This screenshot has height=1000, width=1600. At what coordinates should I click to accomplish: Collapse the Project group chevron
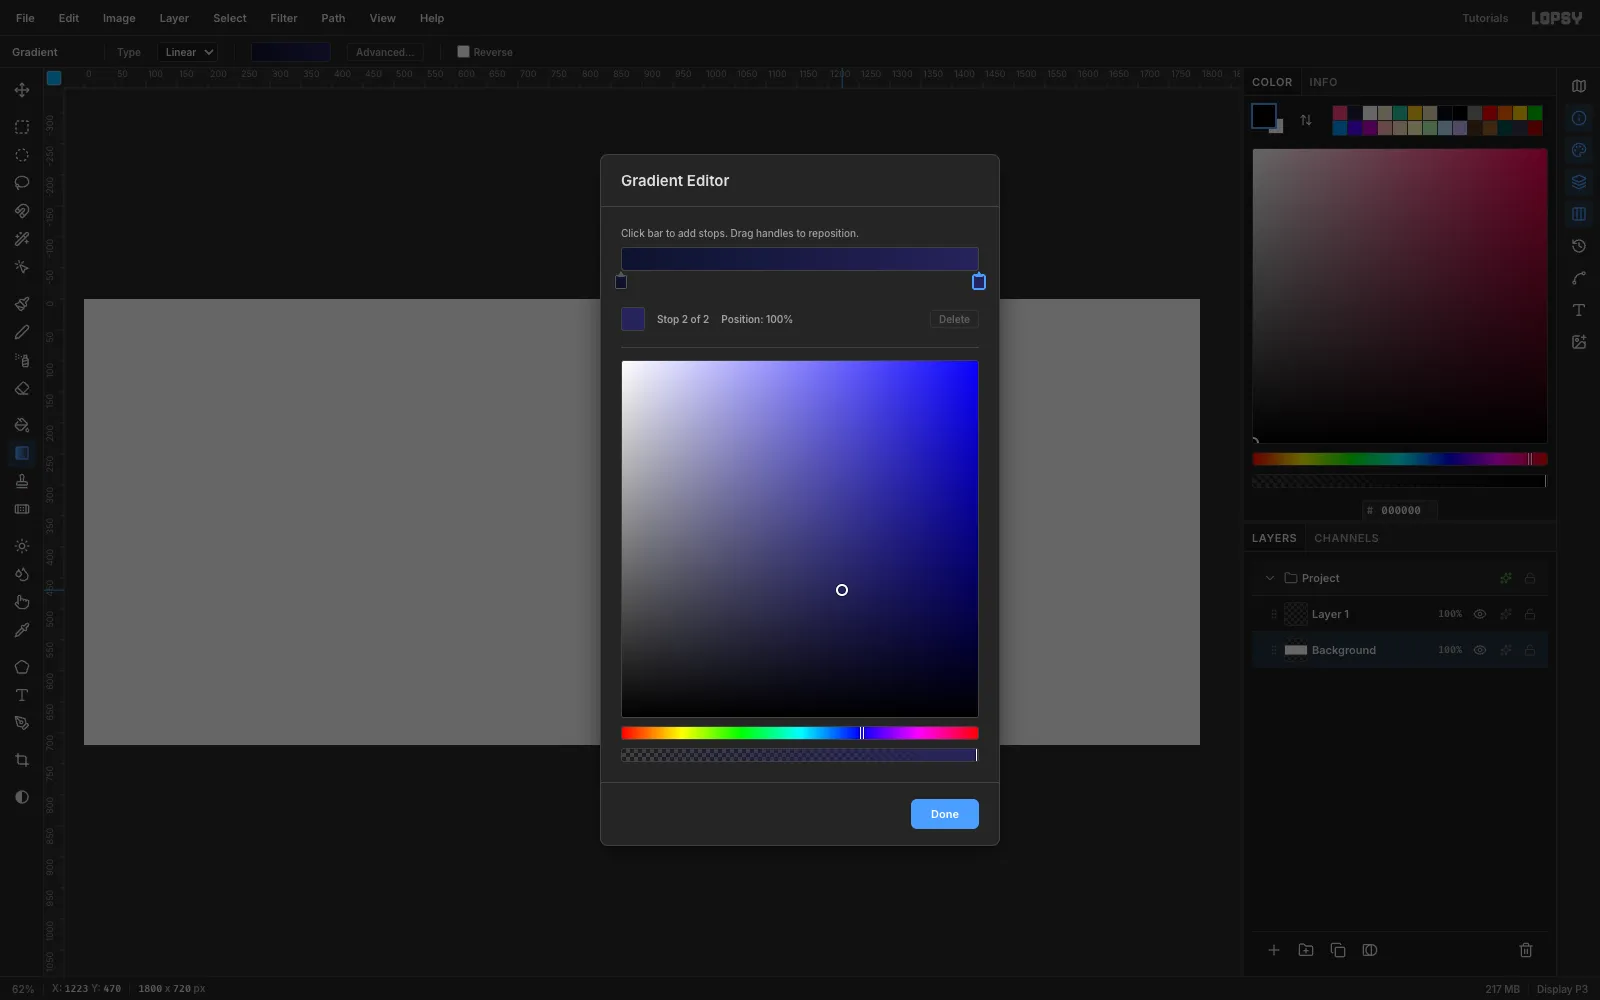pyautogui.click(x=1270, y=578)
